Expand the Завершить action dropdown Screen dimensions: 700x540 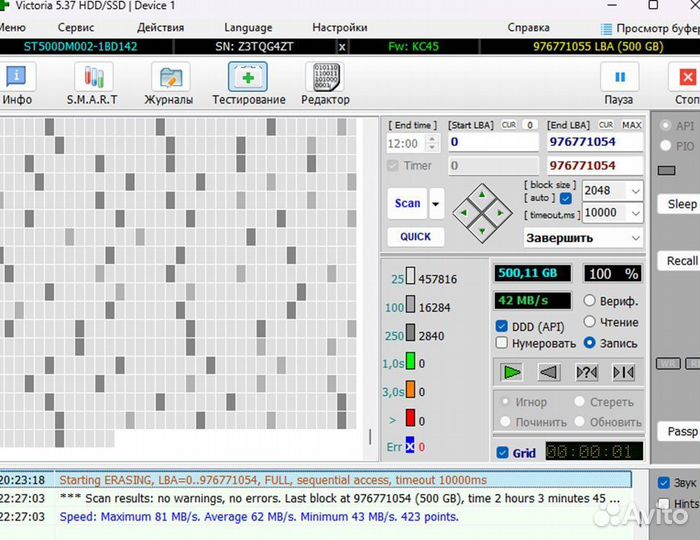(x=634, y=238)
